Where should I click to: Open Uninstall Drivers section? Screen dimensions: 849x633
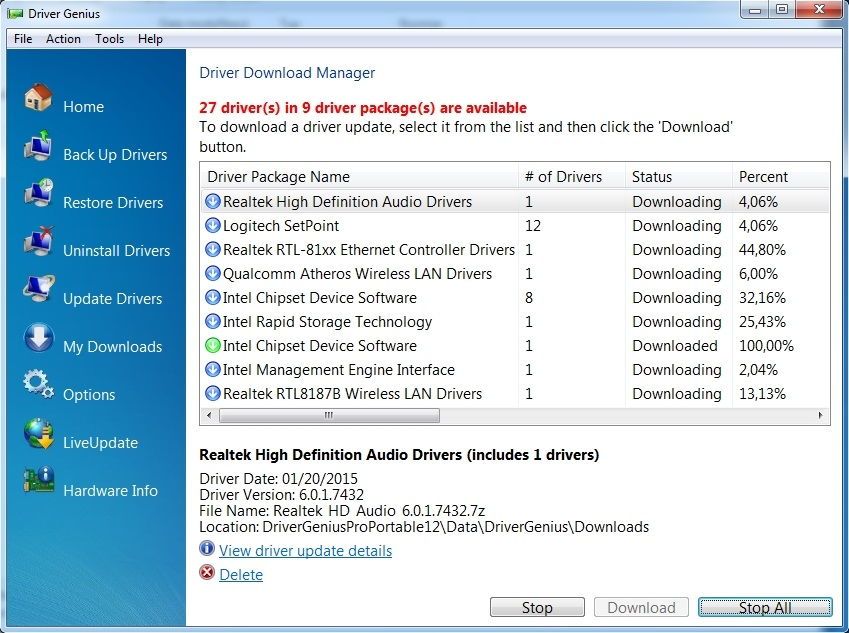116,251
